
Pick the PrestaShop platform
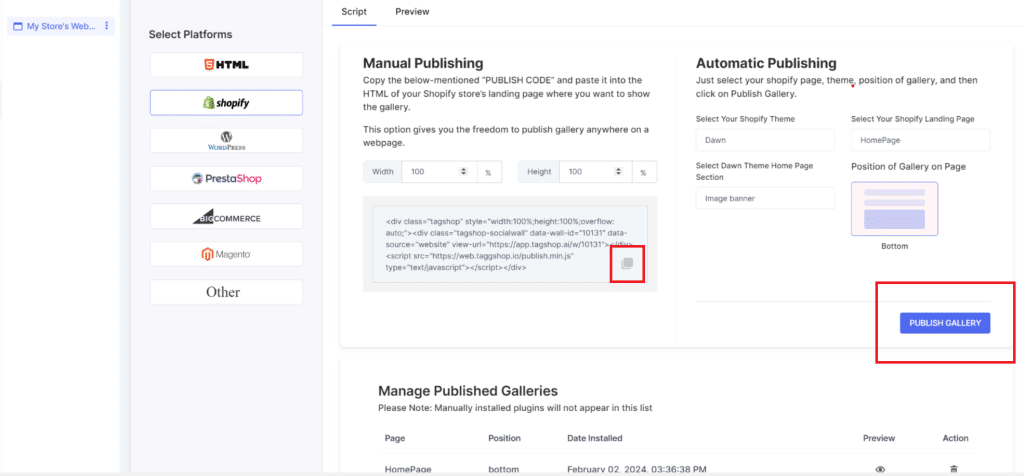click(226, 179)
